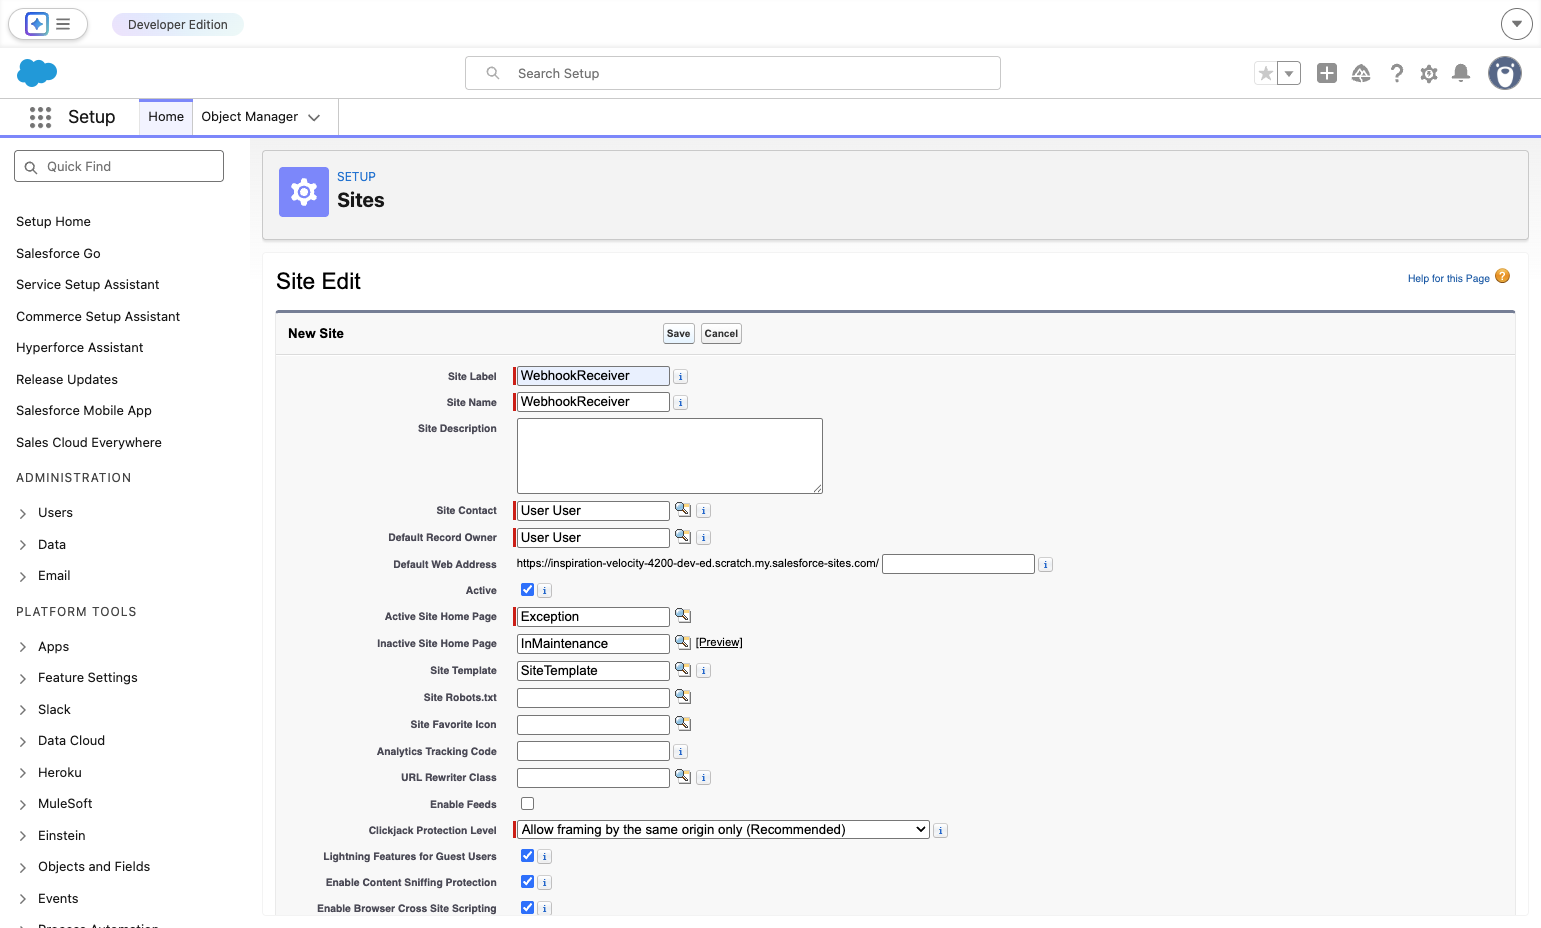
Task: Expand the Feature Settings section
Action: 23,678
